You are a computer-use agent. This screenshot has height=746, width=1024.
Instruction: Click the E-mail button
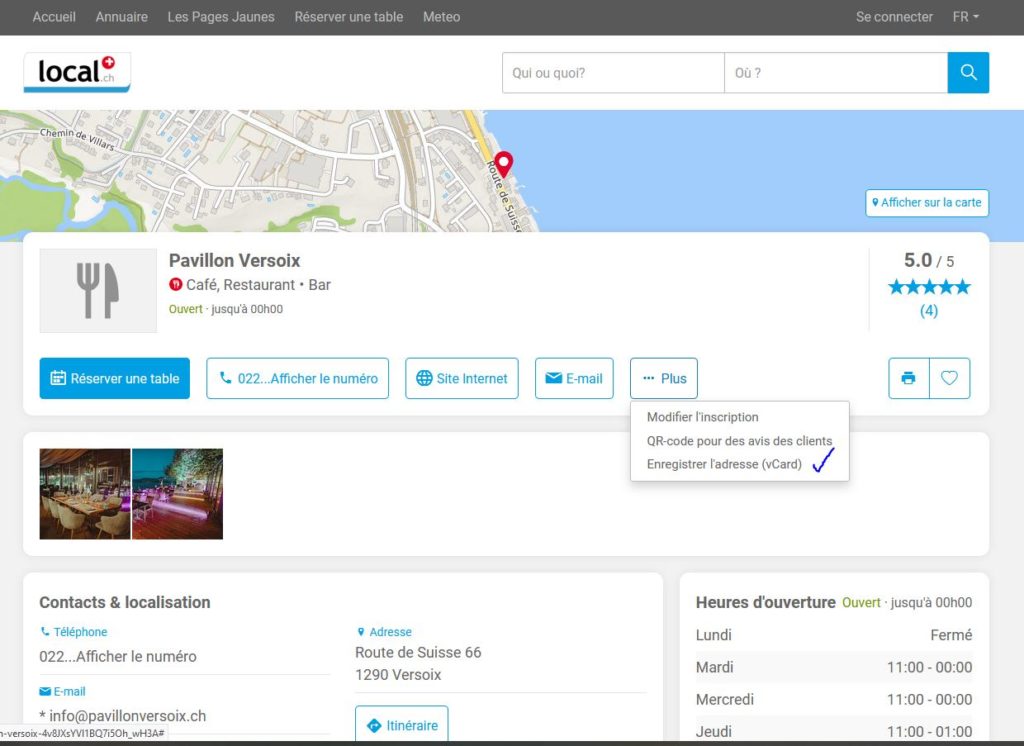pos(574,378)
